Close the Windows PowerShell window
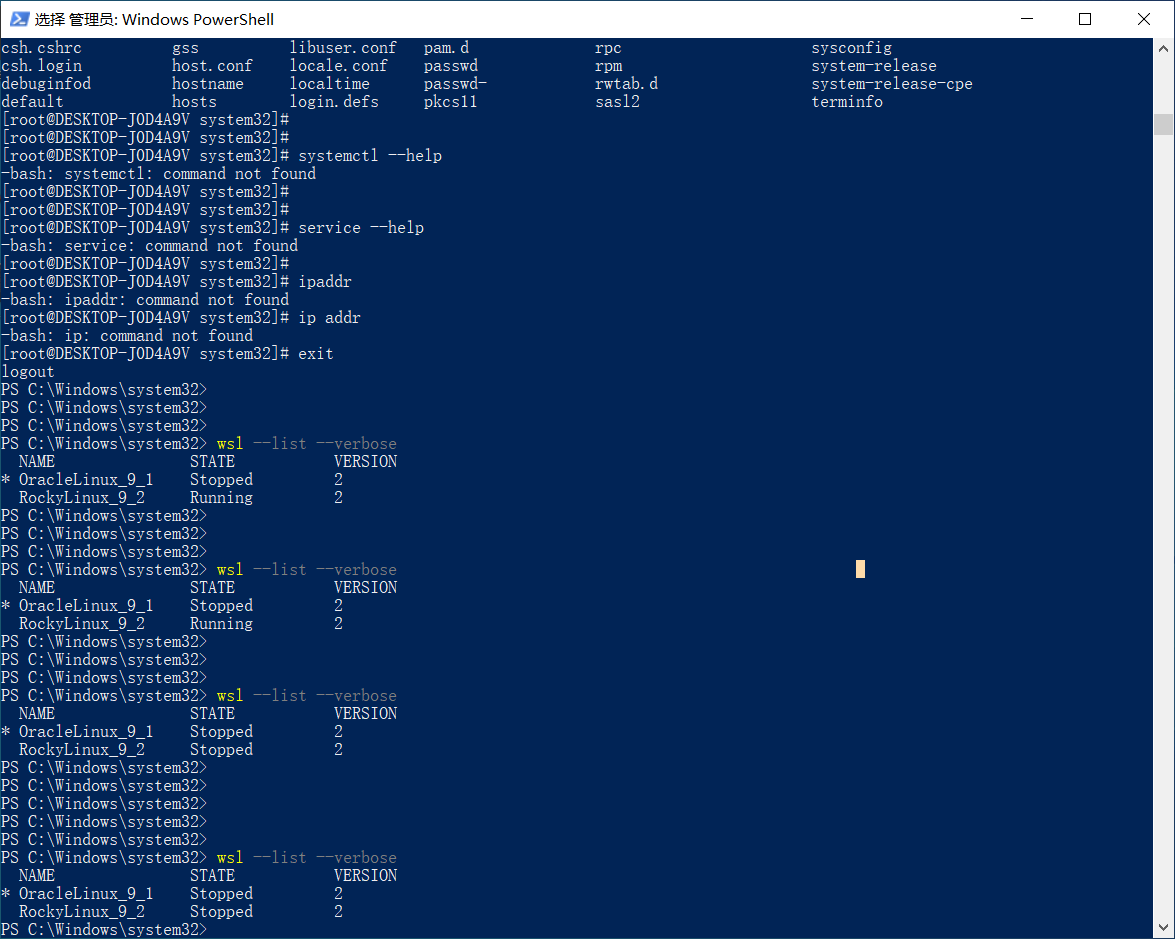This screenshot has width=1175, height=939. [x=1144, y=19]
